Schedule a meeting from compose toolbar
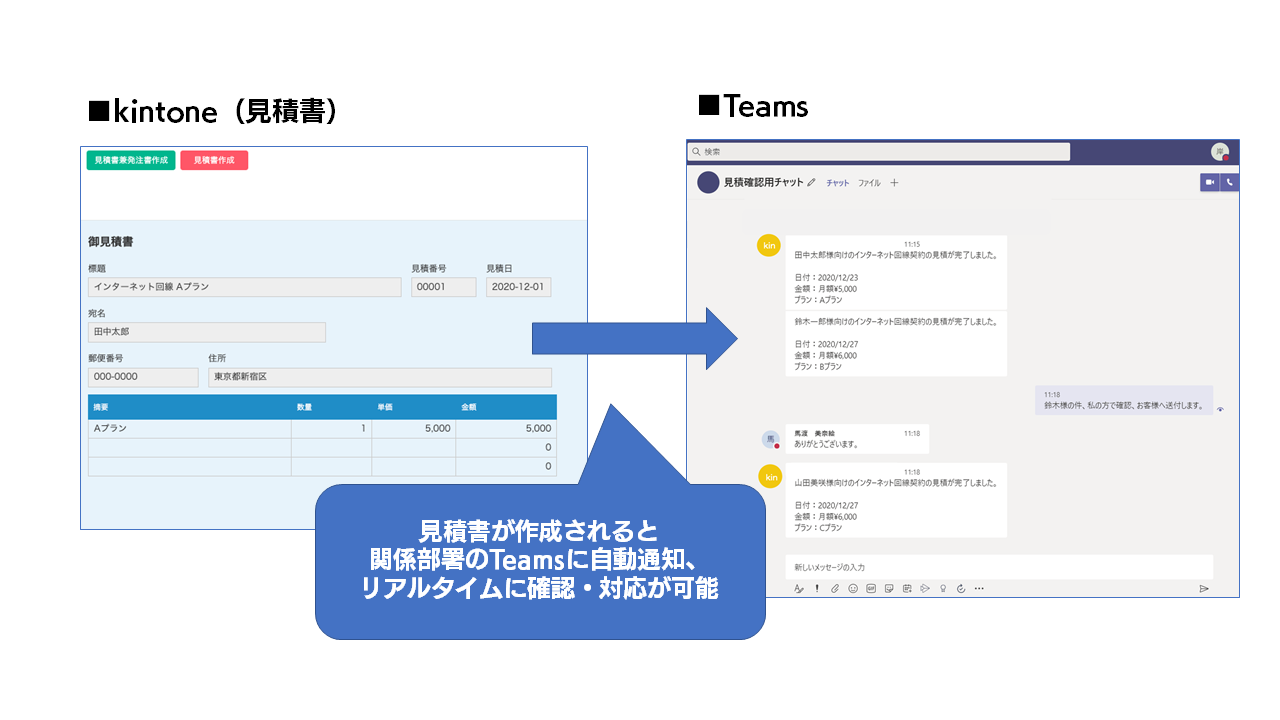The height and width of the screenshot is (720, 1280). click(x=907, y=588)
